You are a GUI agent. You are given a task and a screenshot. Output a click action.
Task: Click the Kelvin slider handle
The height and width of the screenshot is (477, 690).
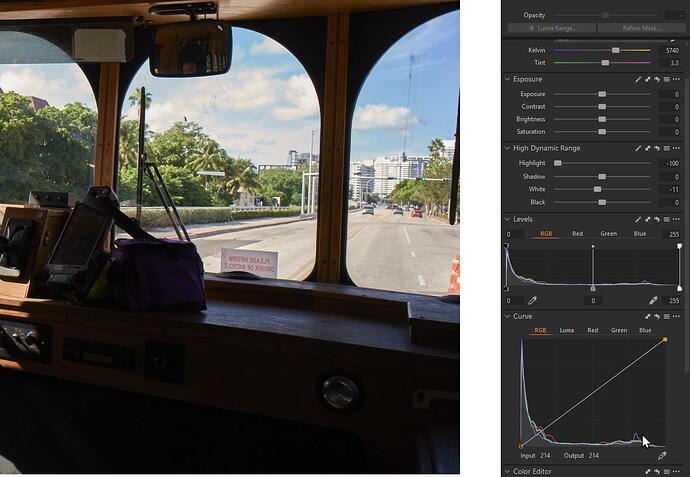[x=616, y=50]
